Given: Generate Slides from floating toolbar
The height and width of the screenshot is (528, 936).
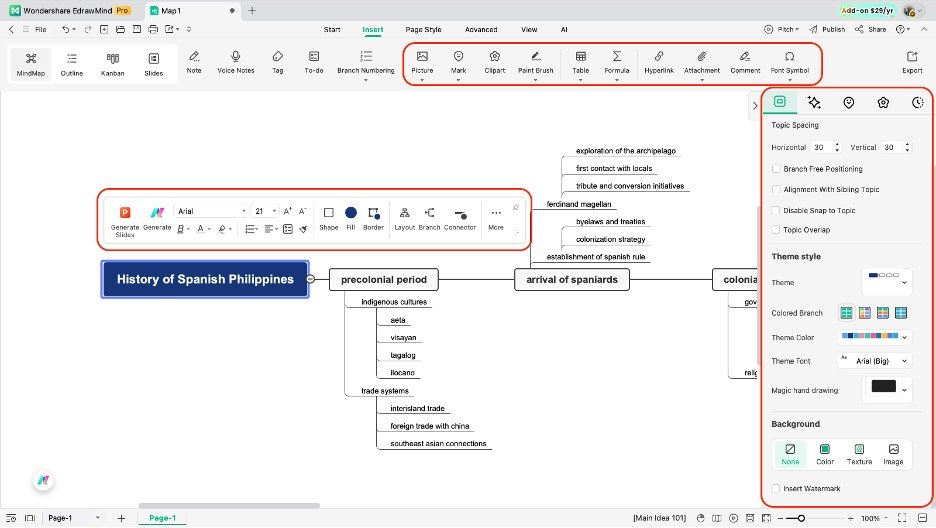Looking at the screenshot, I should 125,221.
